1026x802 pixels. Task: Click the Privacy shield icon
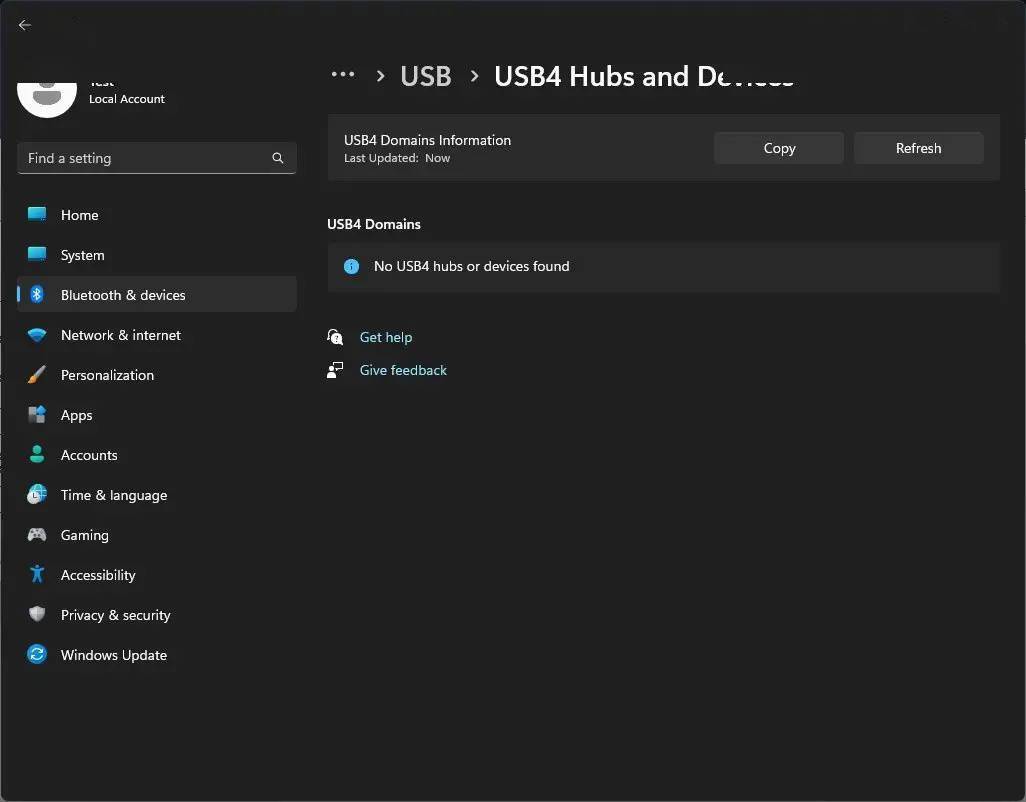[x=37, y=614]
